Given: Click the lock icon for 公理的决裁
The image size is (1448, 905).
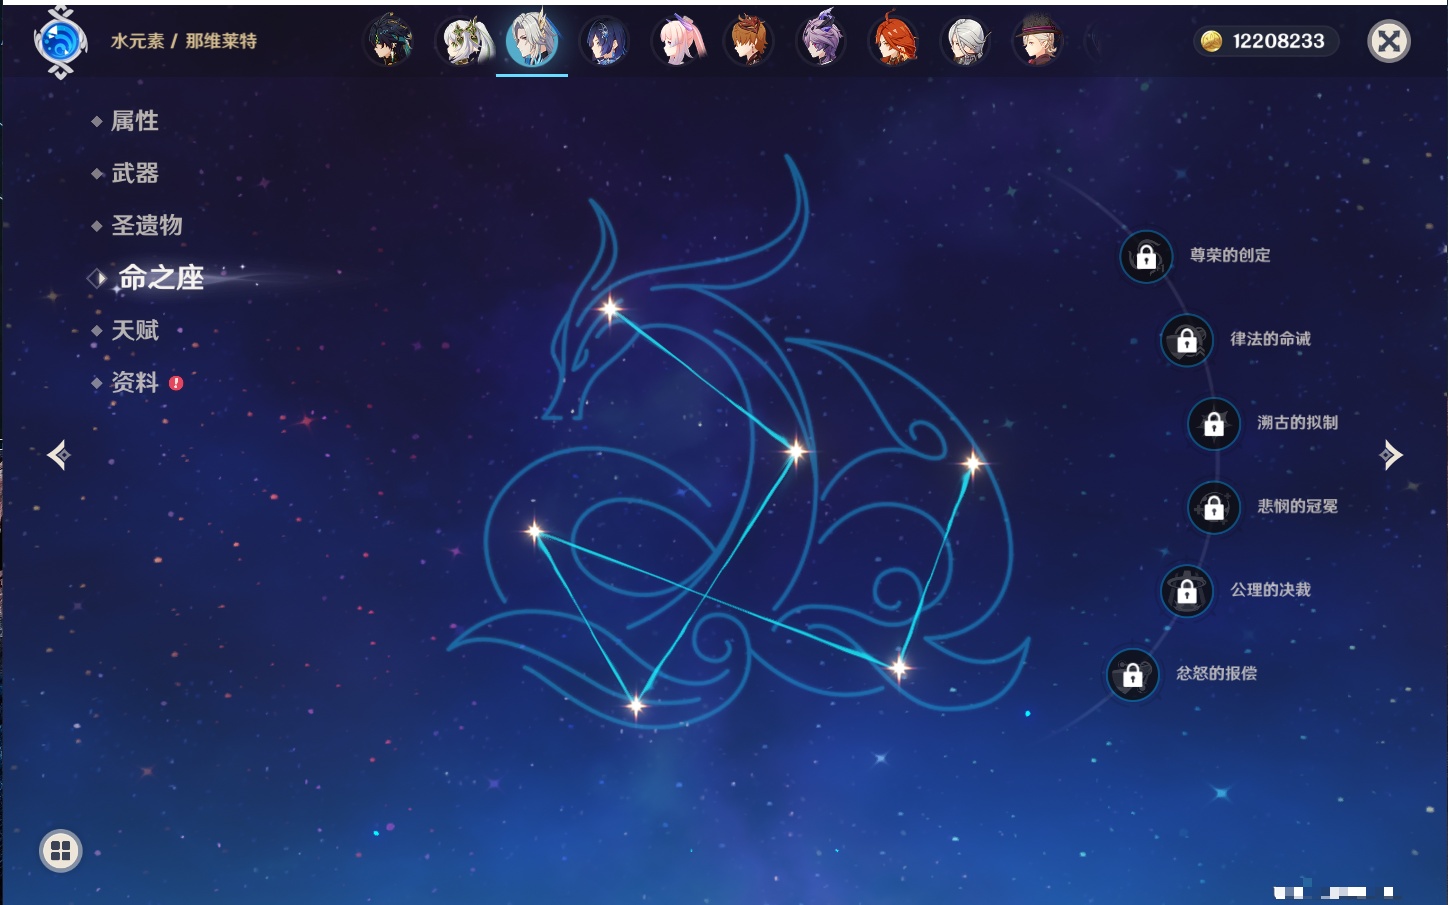Looking at the screenshot, I should pos(1187,592).
